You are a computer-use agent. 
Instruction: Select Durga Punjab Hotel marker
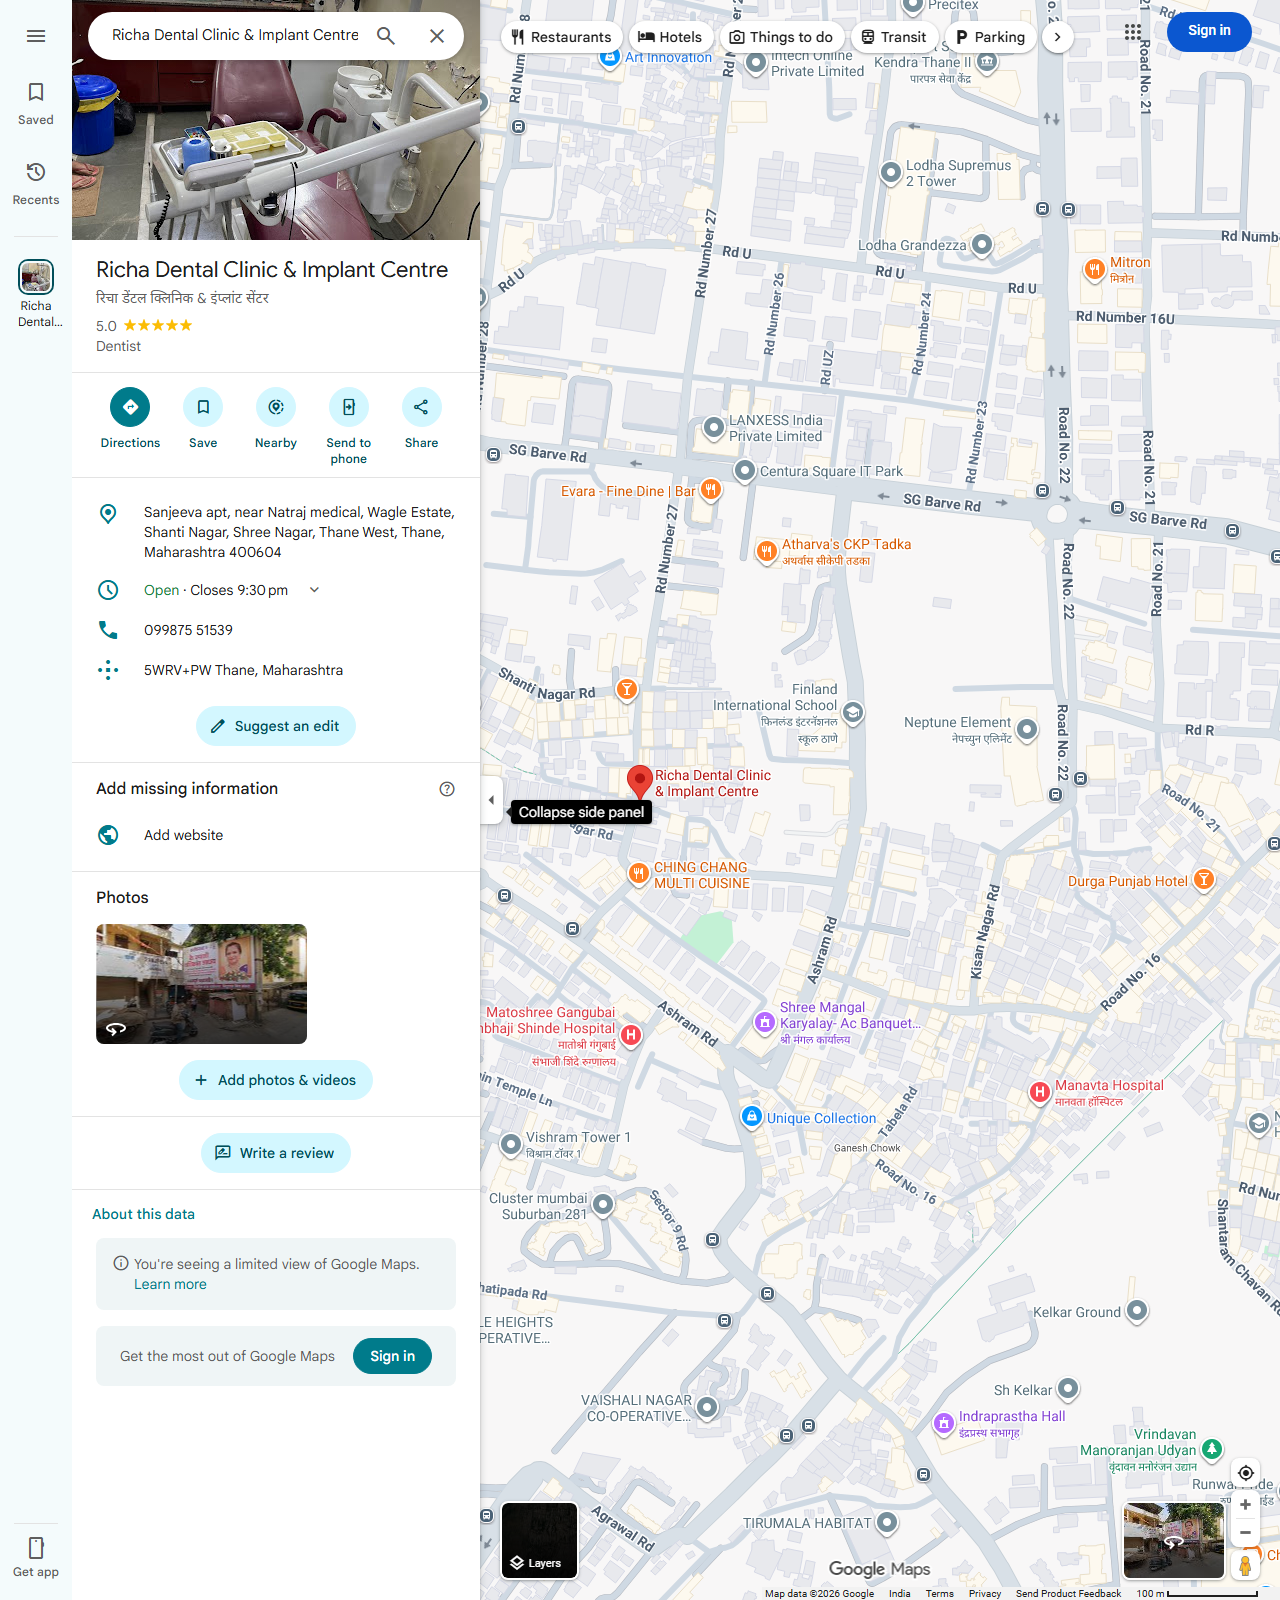tap(1204, 880)
